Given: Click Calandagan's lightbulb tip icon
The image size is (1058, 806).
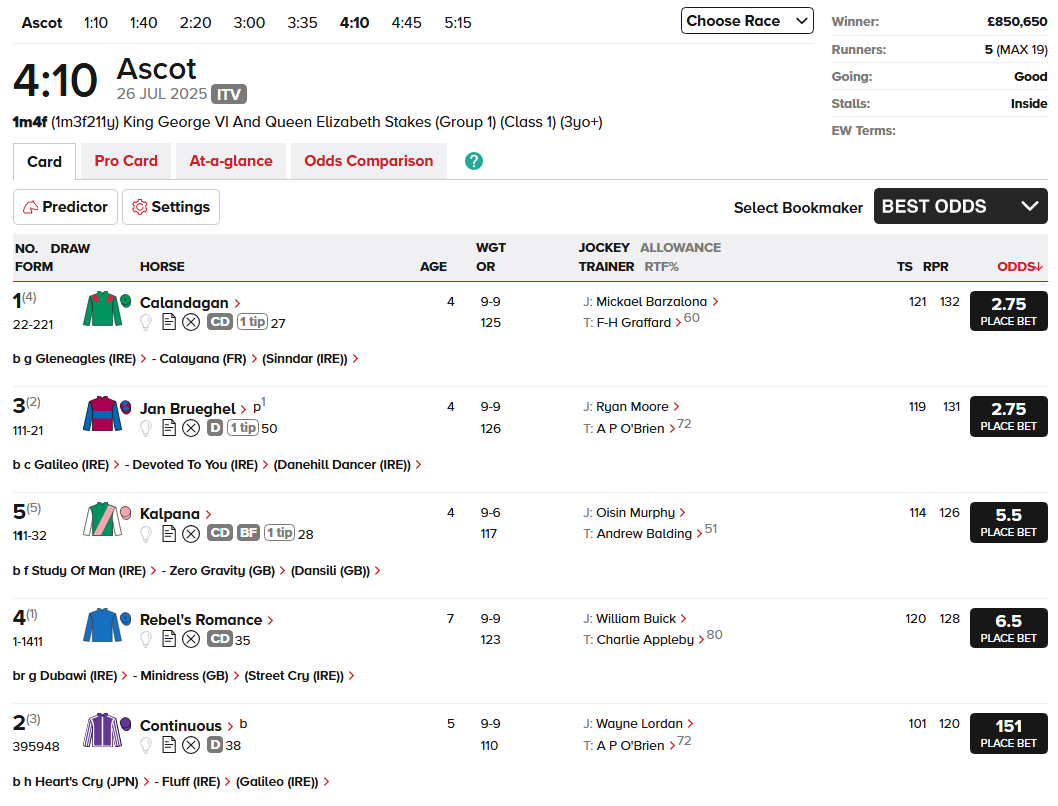Looking at the screenshot, I should pyautogui.click(x=146, y=322).
